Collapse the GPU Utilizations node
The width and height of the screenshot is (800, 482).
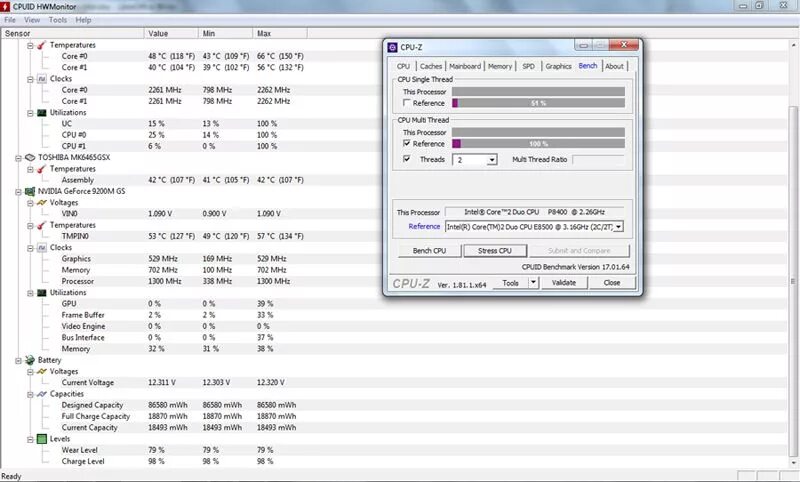[30, 293]
